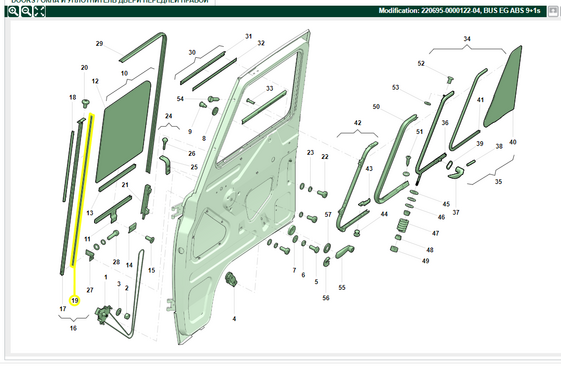Select part callout 43
561x370 pixels.
click(369, 169)
